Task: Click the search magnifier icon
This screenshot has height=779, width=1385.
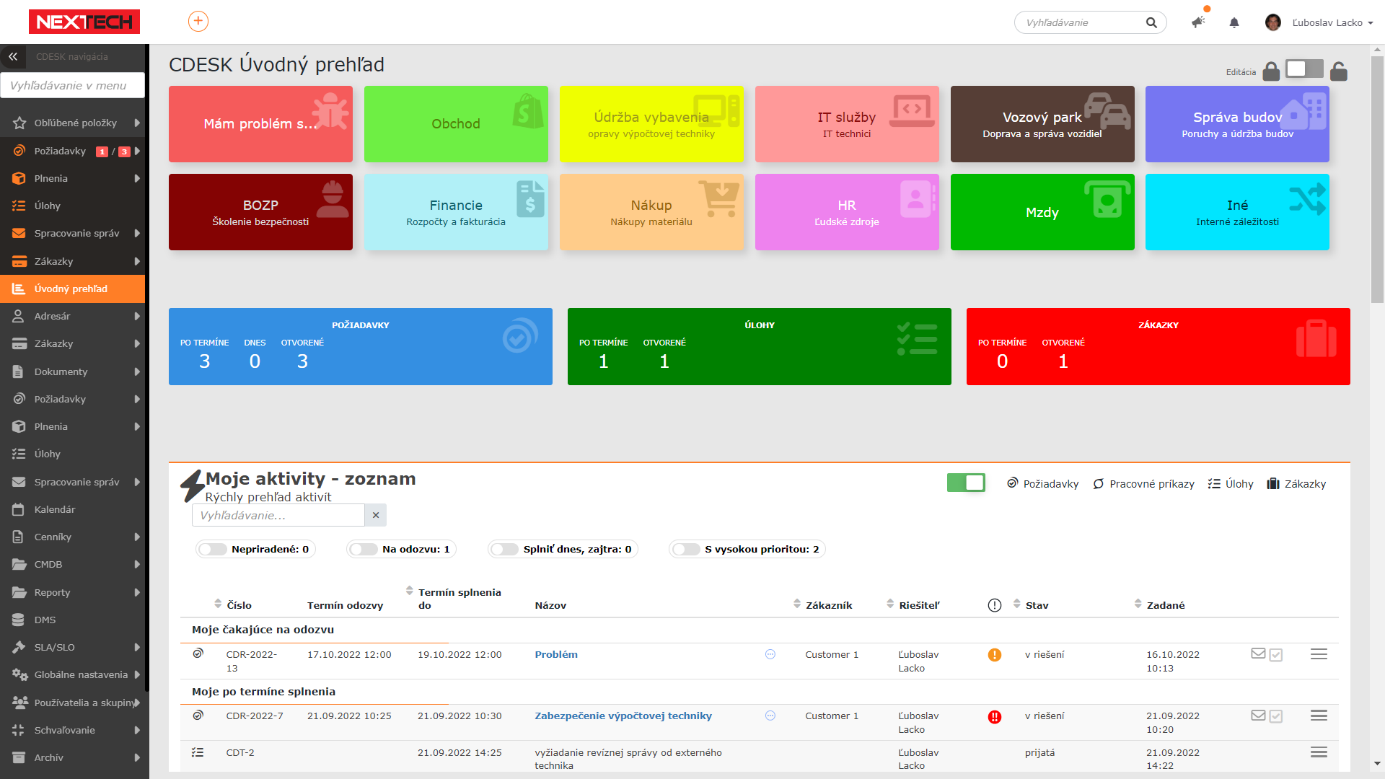Action: pyautogui.click(x=1151, y=22)
